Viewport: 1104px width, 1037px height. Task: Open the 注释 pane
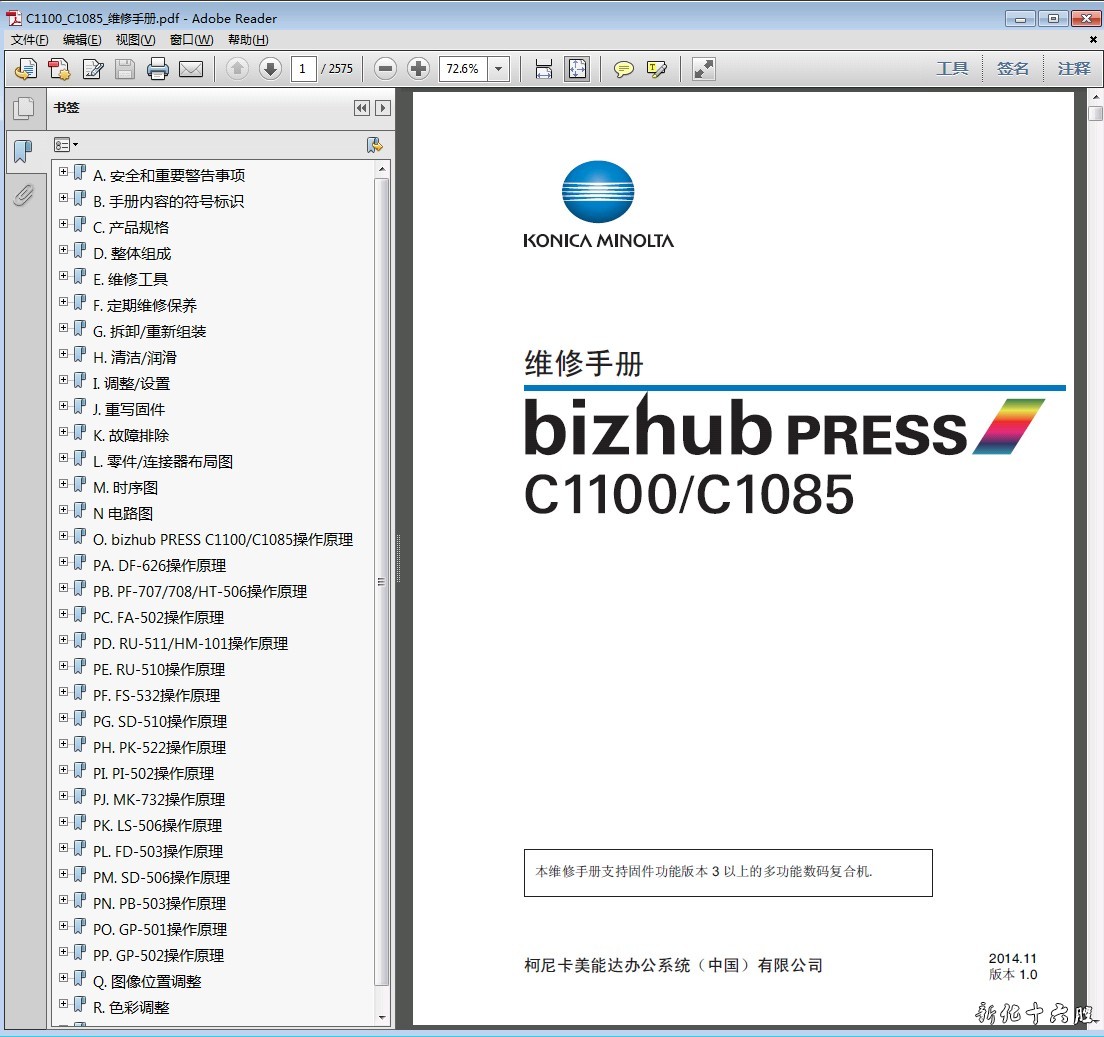pos(1074,69)
